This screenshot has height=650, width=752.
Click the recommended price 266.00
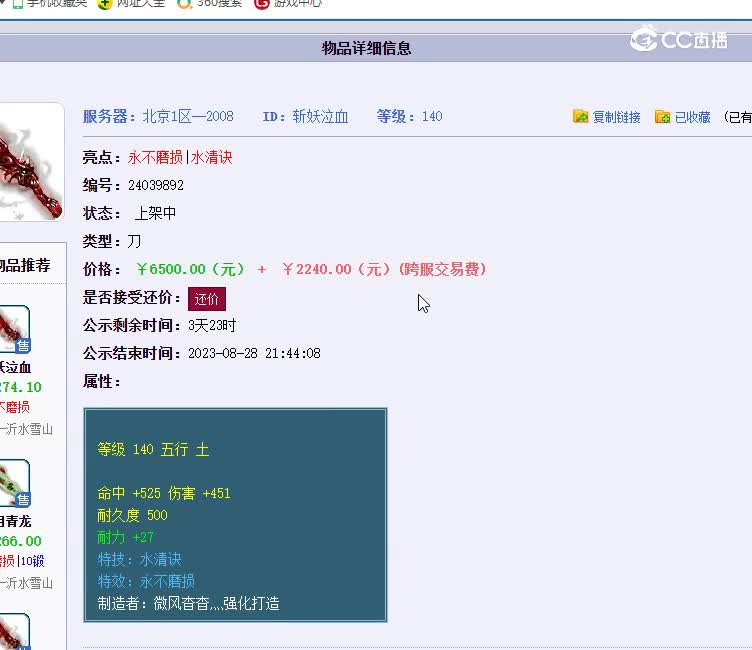pos(21,541)
